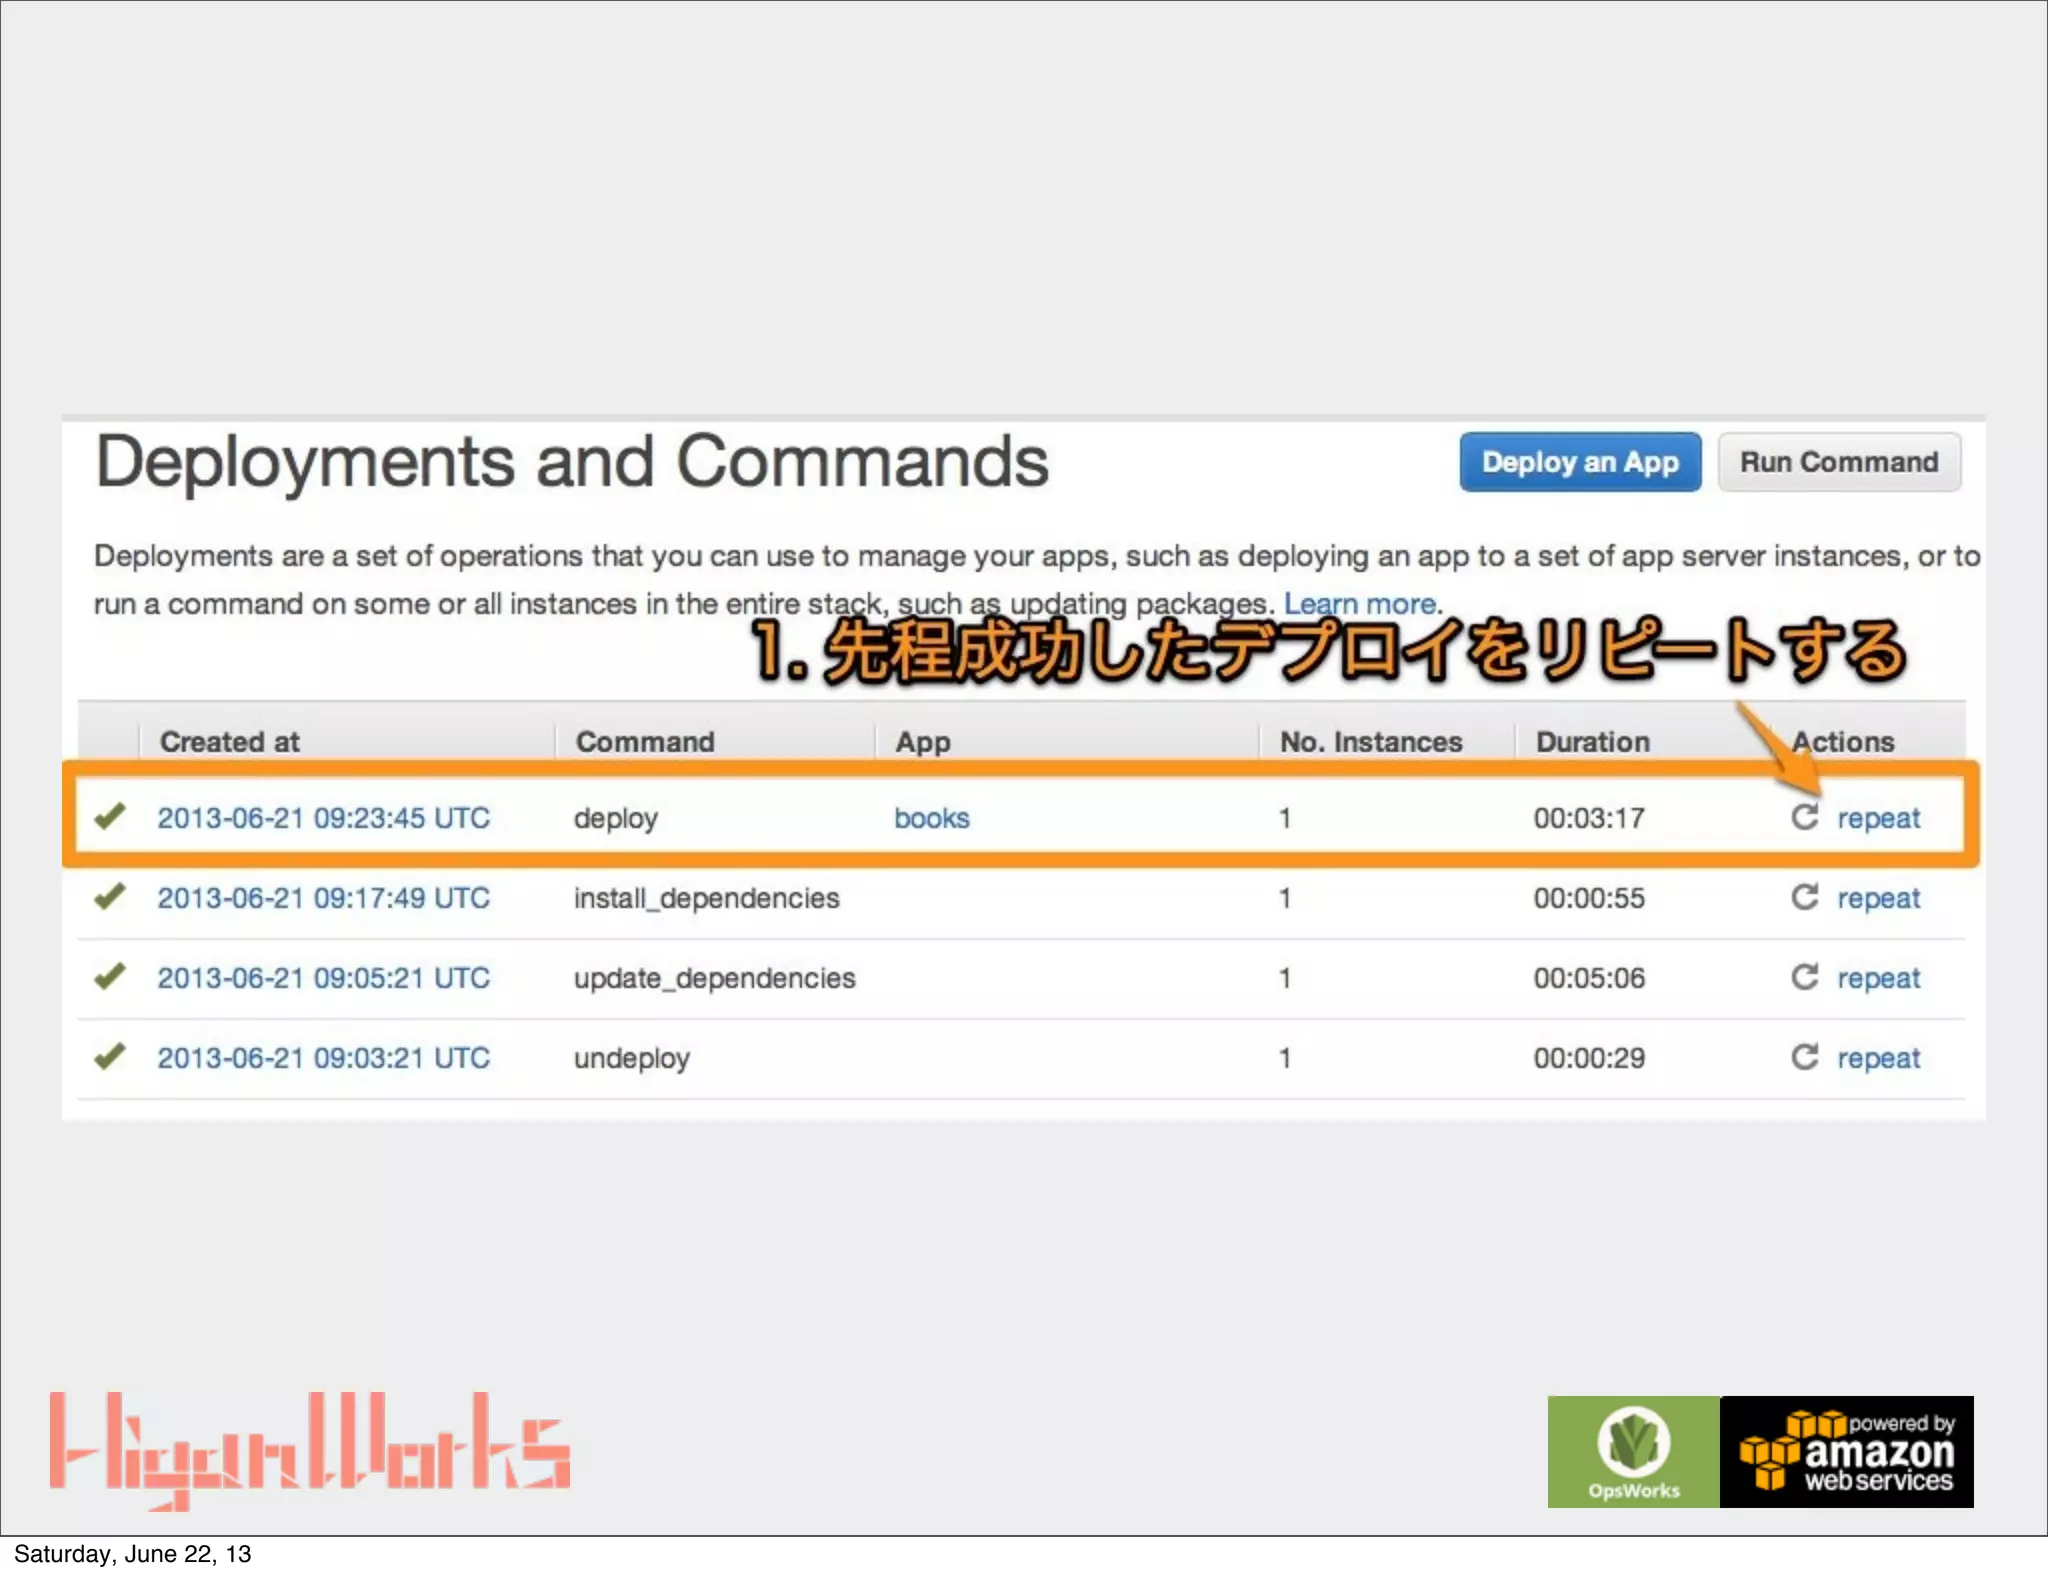
Task: Click the Duration column header
Action: coord(1592,742)
